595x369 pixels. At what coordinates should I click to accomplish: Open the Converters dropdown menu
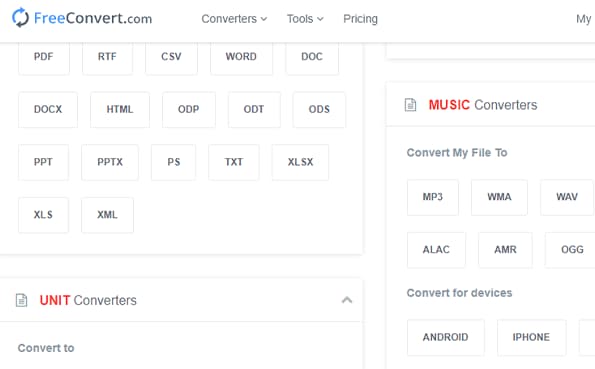[x=234, y=19]
